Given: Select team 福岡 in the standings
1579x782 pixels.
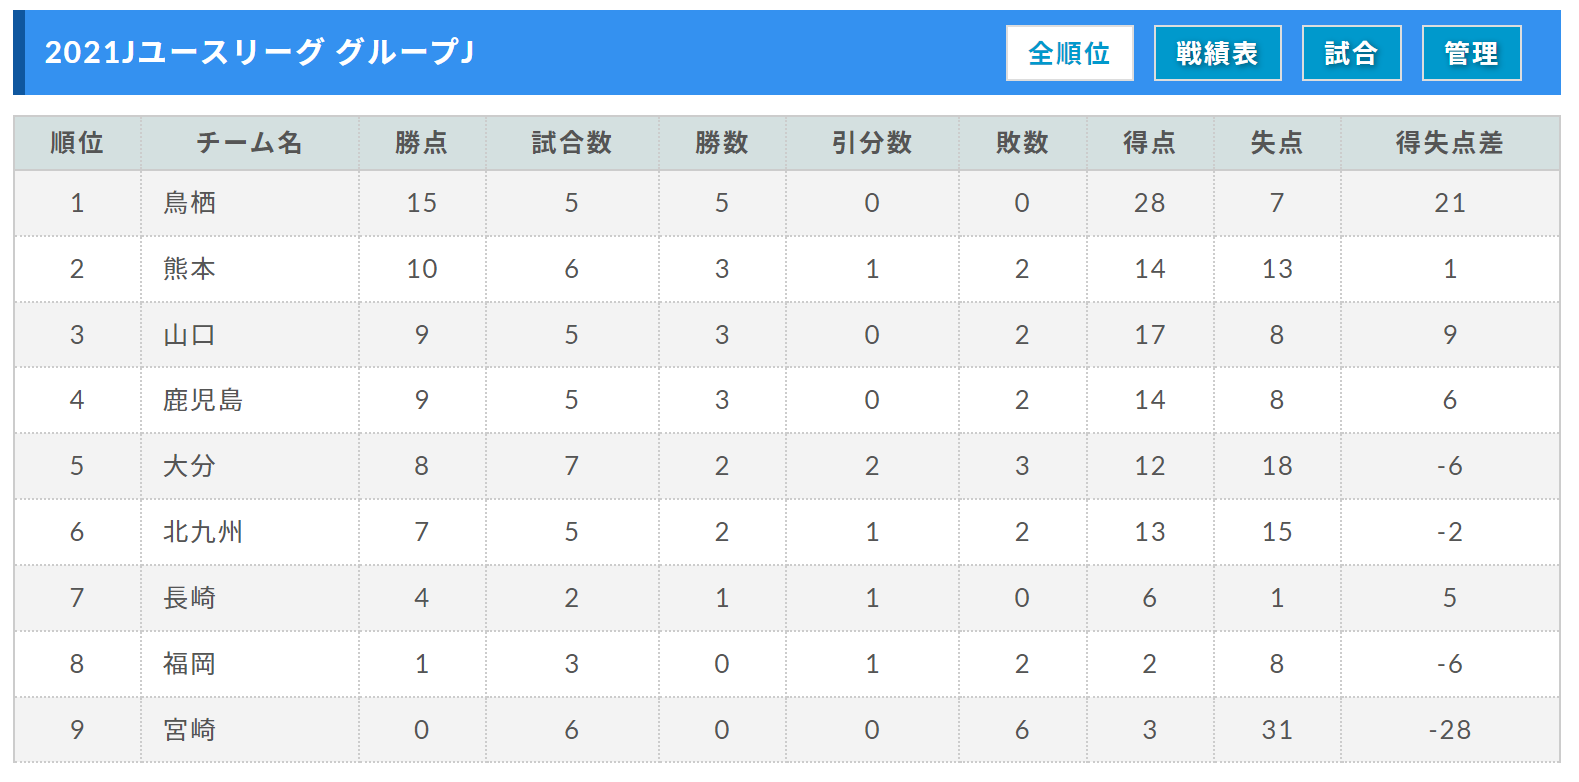Looking at the screenshot, I should pyautogui.click(x=189, y=664).
